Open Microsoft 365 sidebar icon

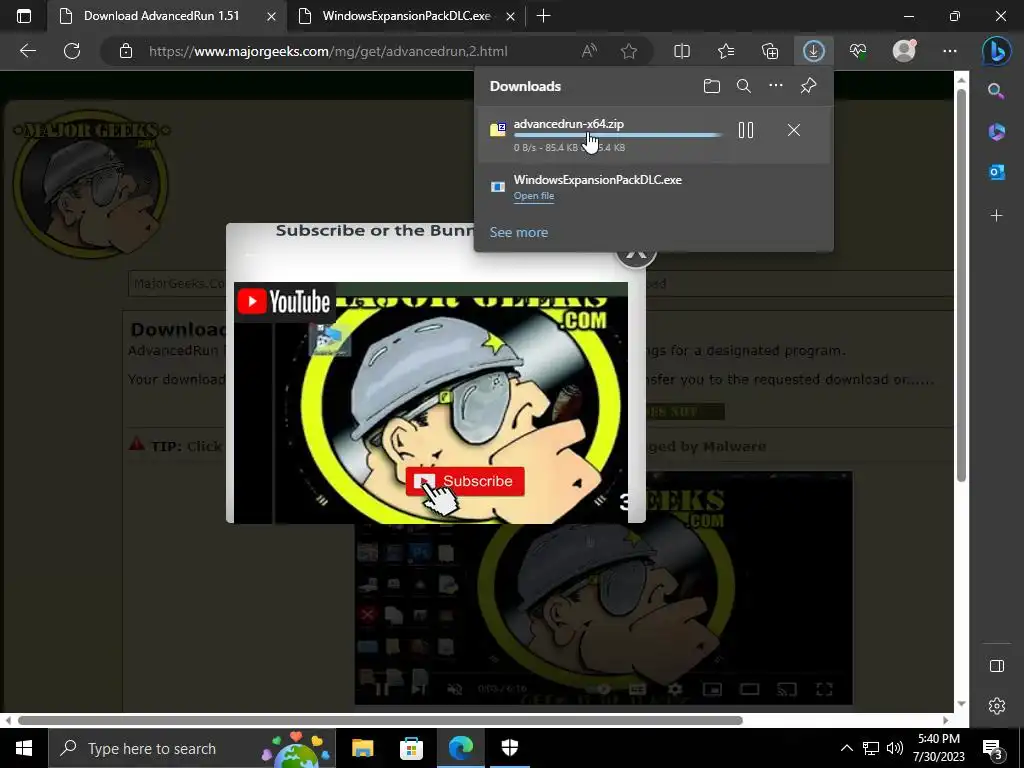[997, 131]
